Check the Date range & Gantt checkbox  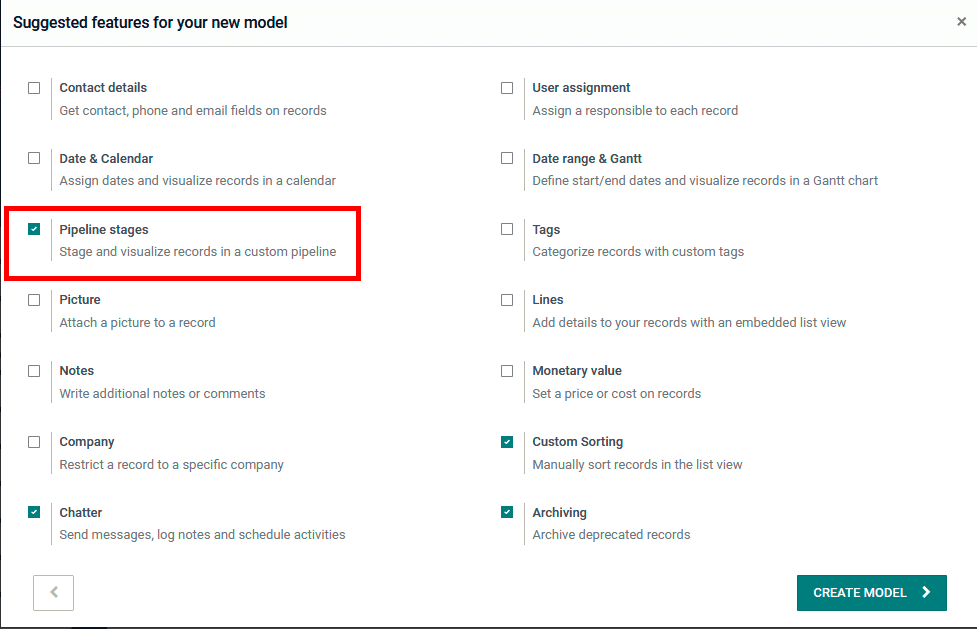507,158
